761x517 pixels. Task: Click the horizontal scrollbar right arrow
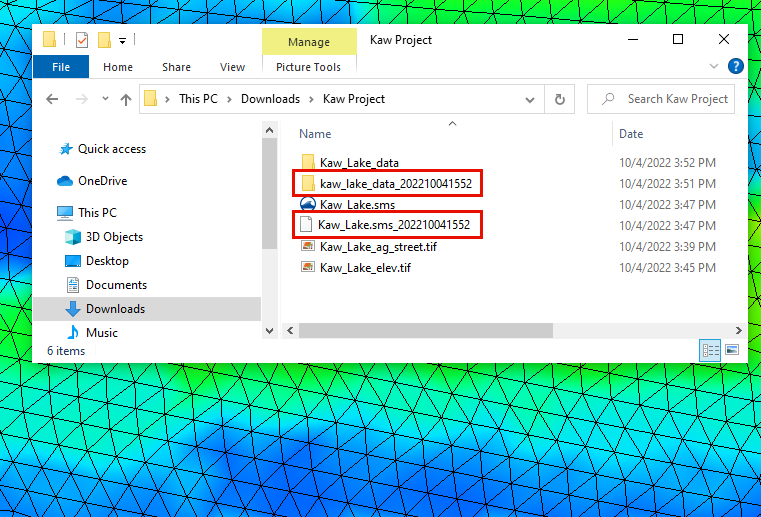click(738, 331)
